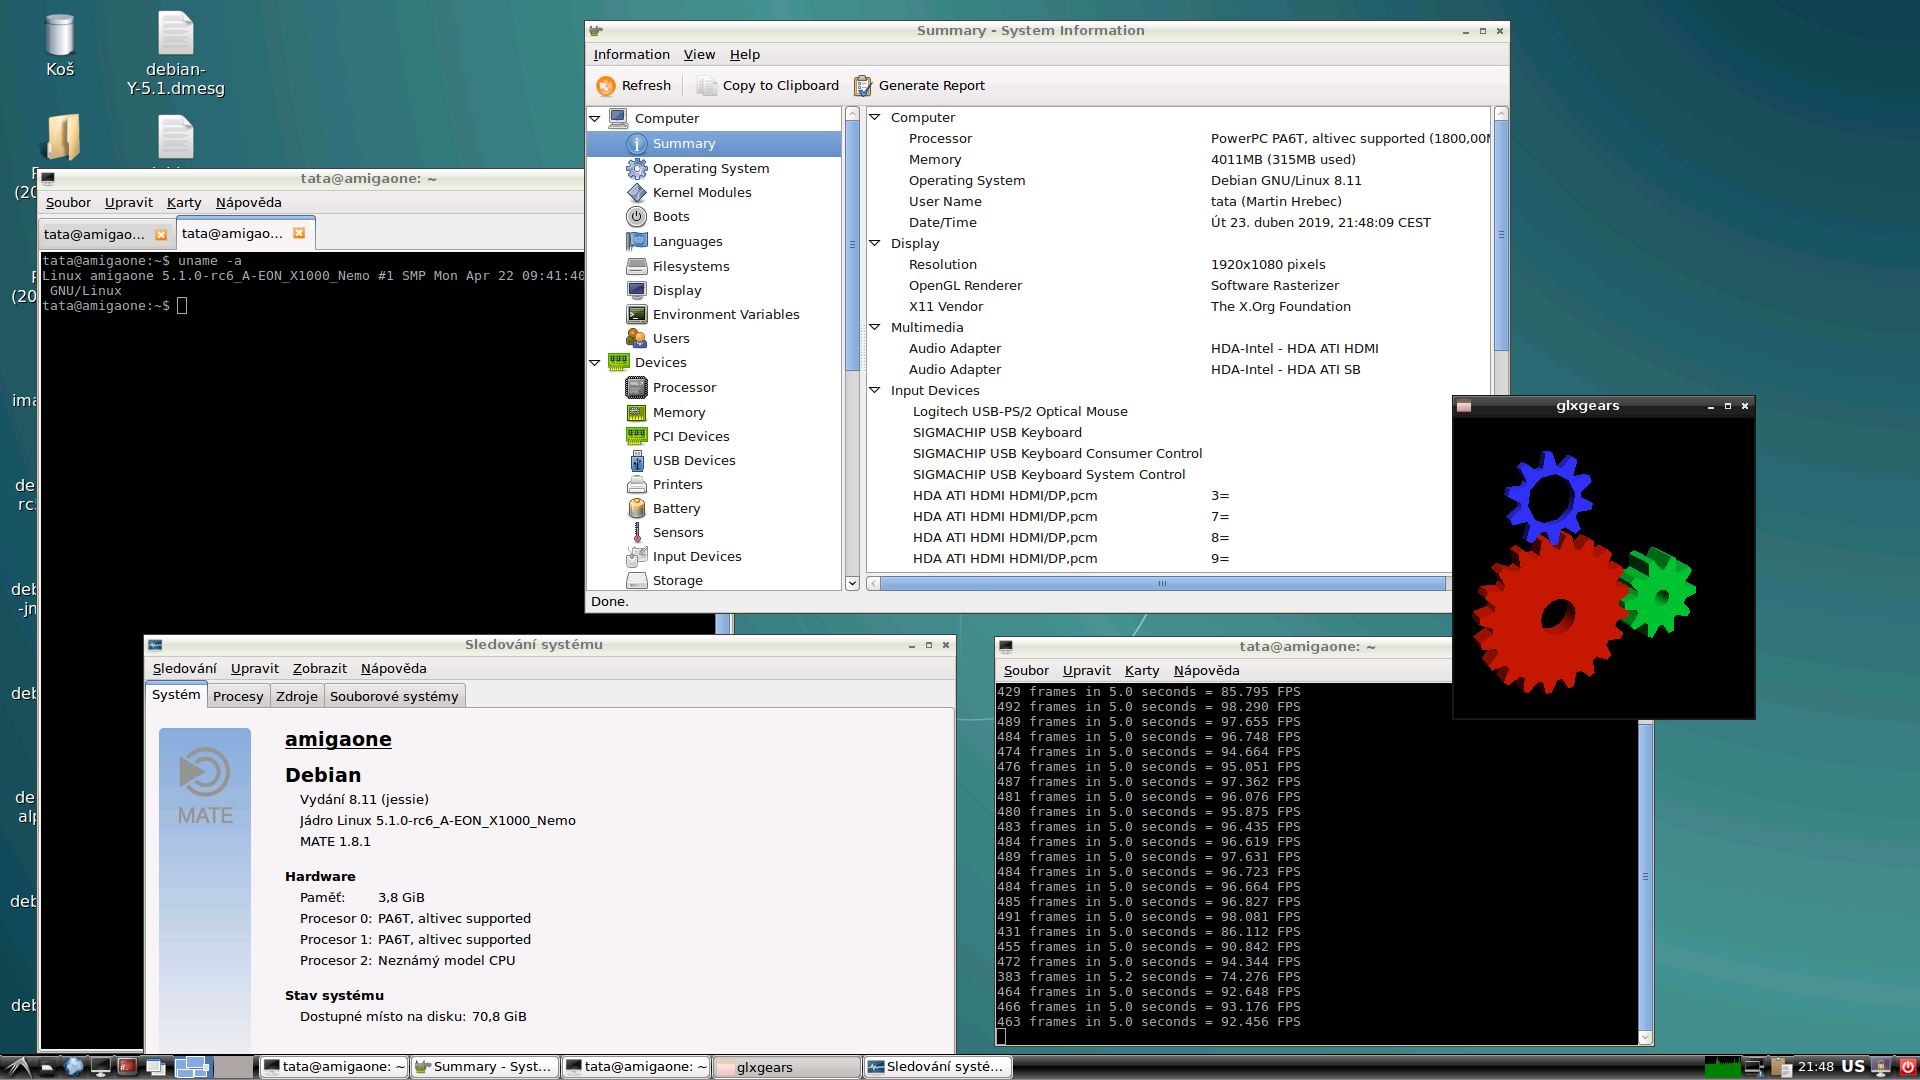This screenshot has width=1920, height=1080.
Task: Collapse the Computer tree in the sidebar
Action: (x=595, y=119)
